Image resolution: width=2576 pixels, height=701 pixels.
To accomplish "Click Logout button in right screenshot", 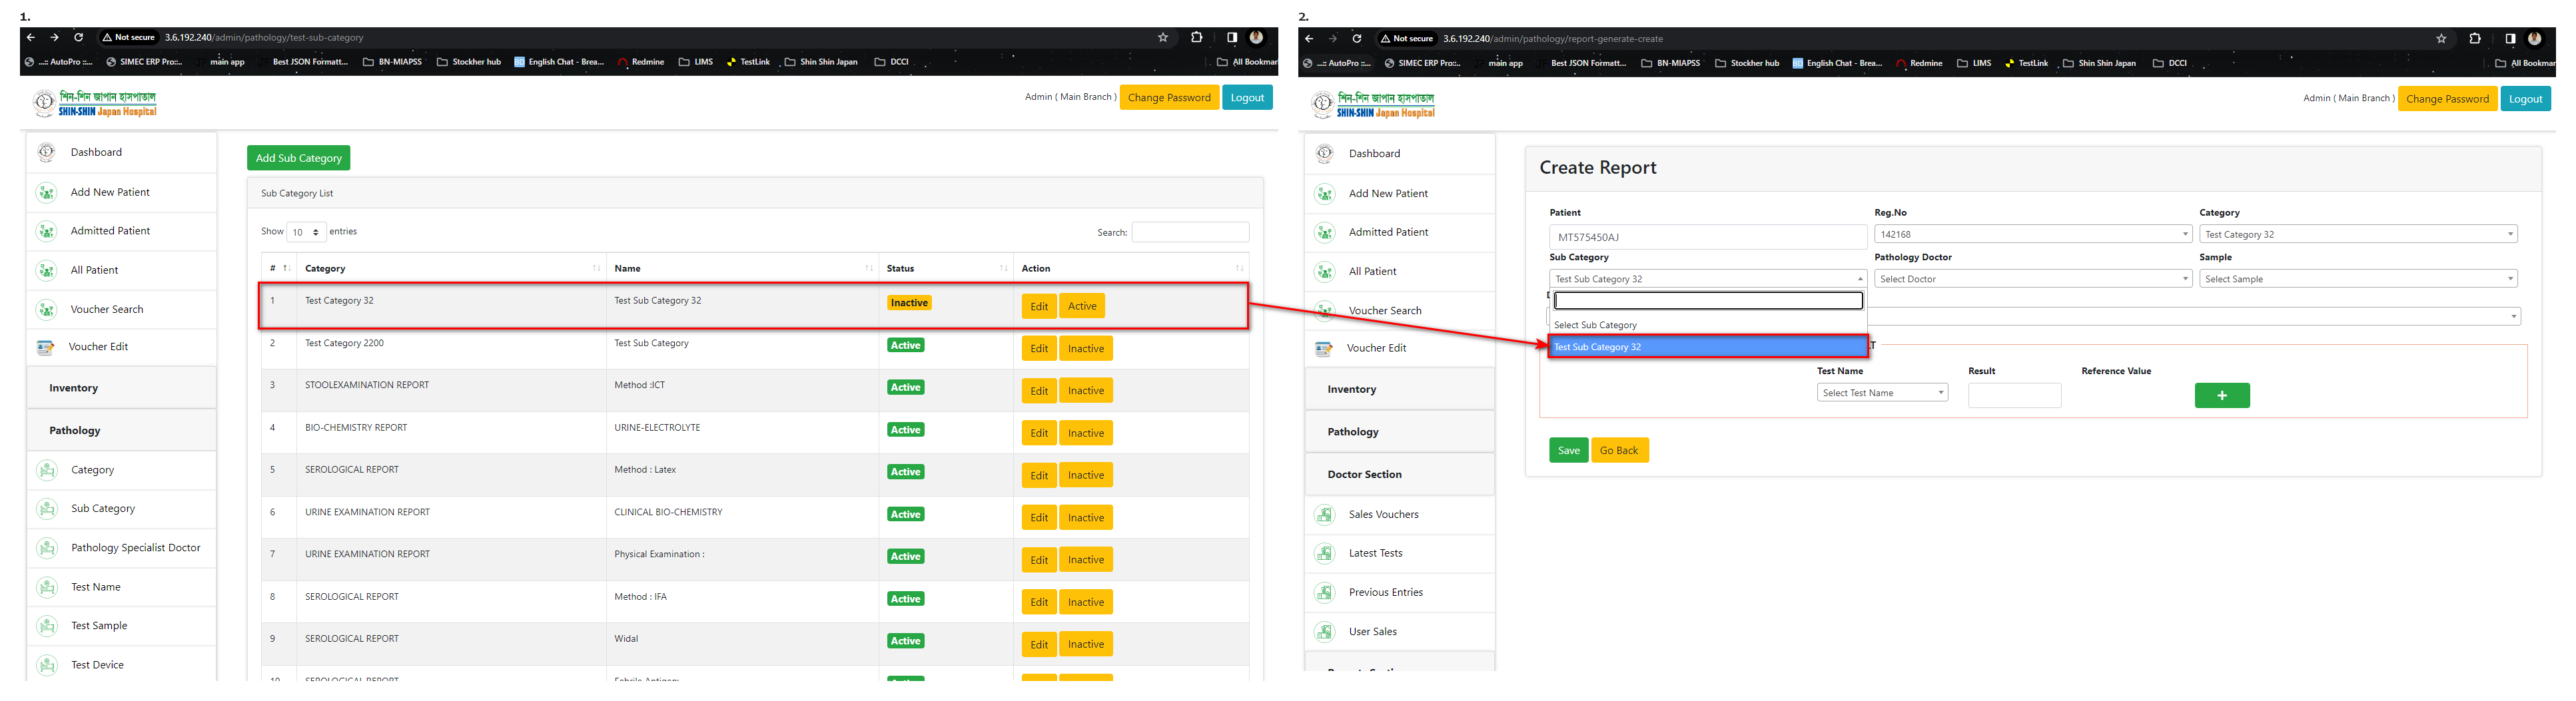I will point(2525,99).
